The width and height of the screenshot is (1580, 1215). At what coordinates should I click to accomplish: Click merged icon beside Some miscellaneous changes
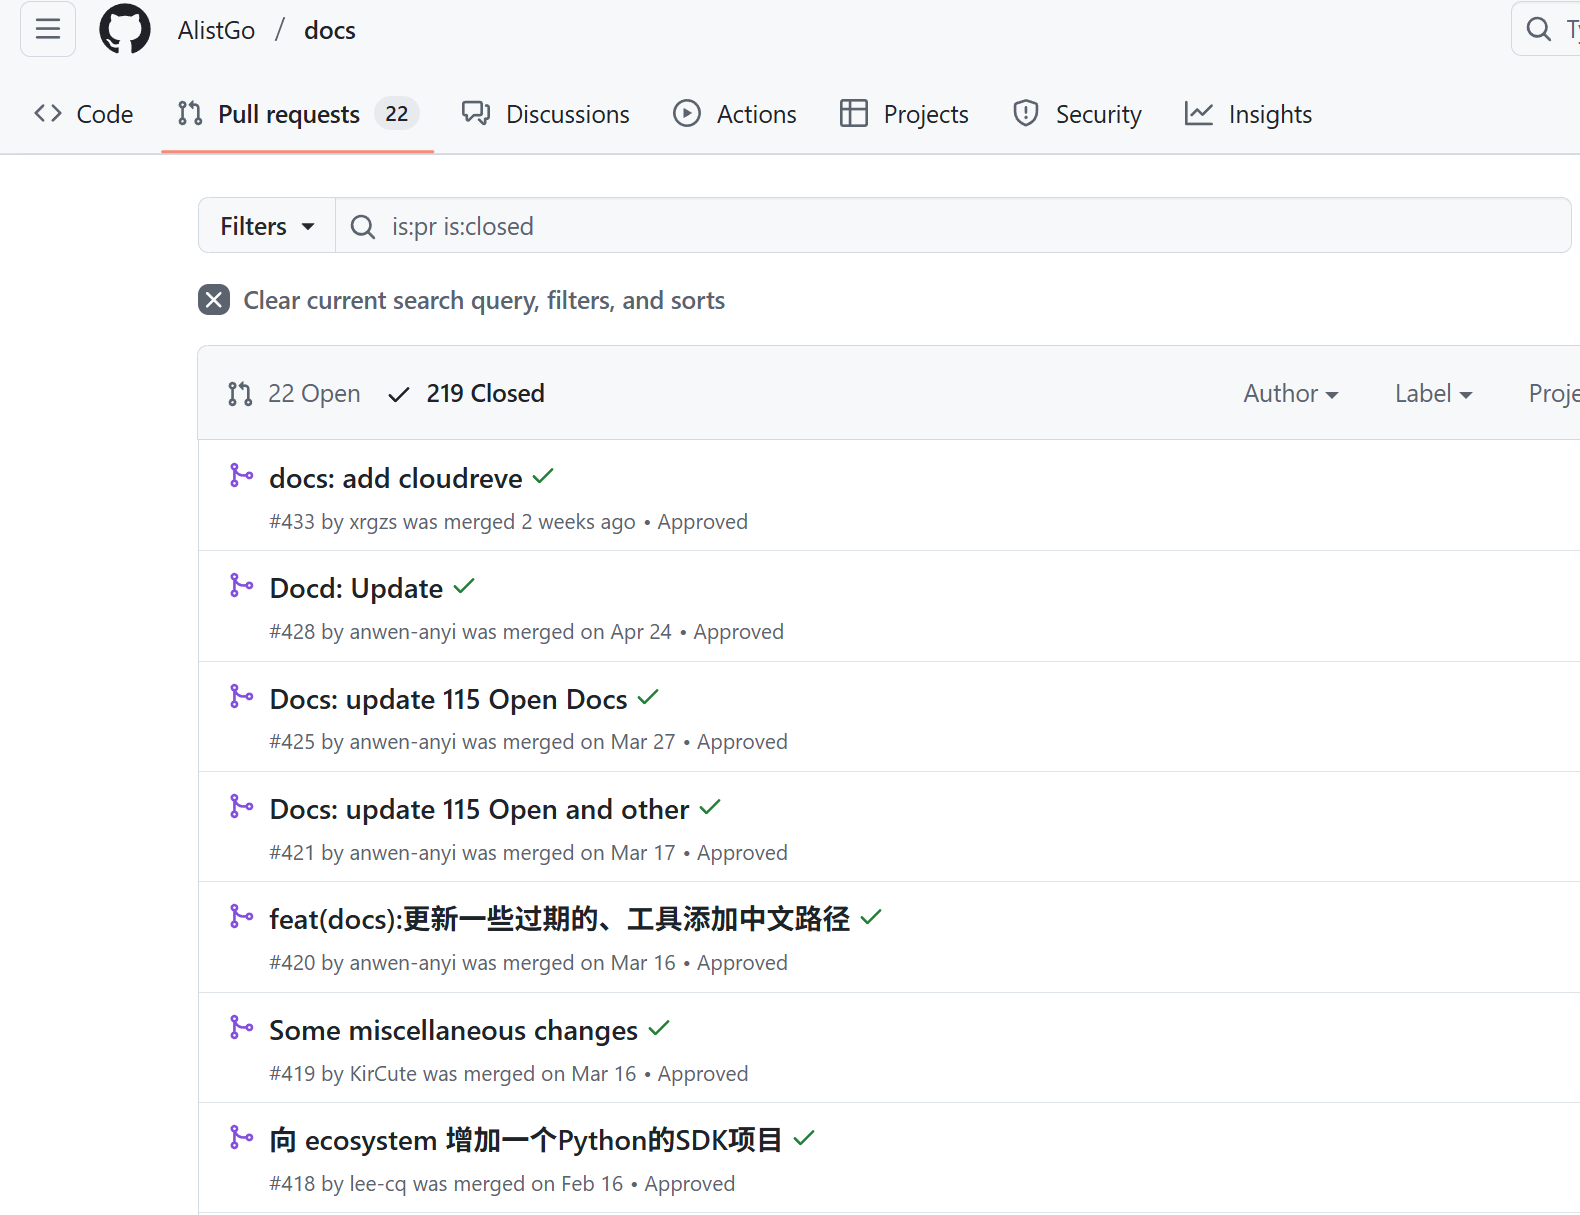(241, 1028)
